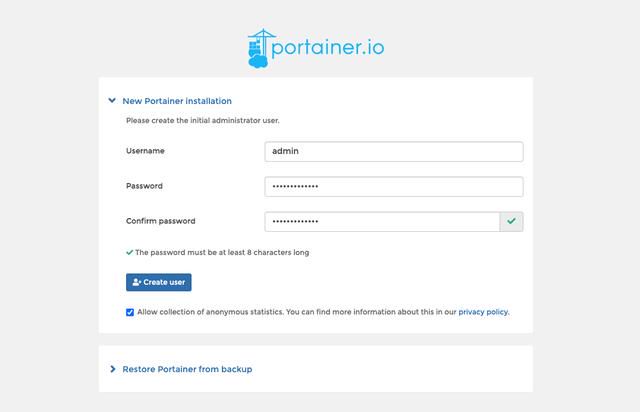Image resolution: width=640 pixels, height=412 pixels.
Task: Focus the Confirm password input field
Action: [382, 222]
